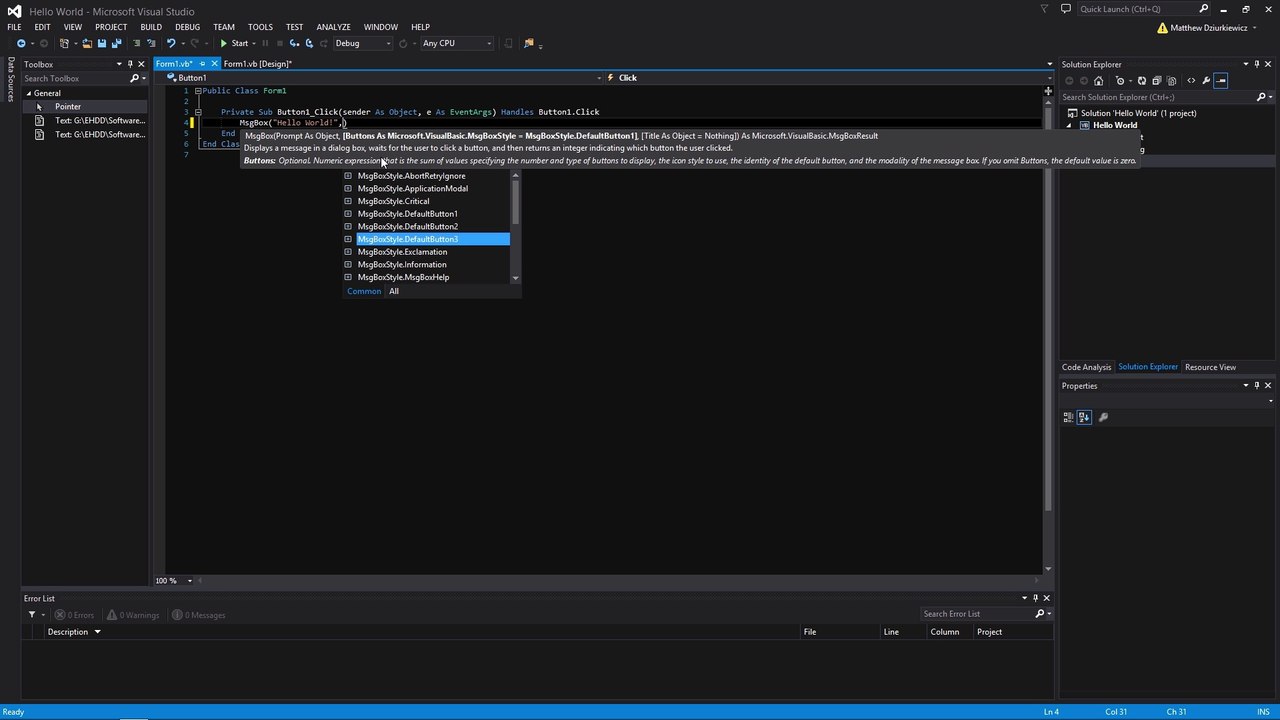Screen dimensions: 1280x720
Task: Select the Hello World project node
Action: pos(1115,126)
